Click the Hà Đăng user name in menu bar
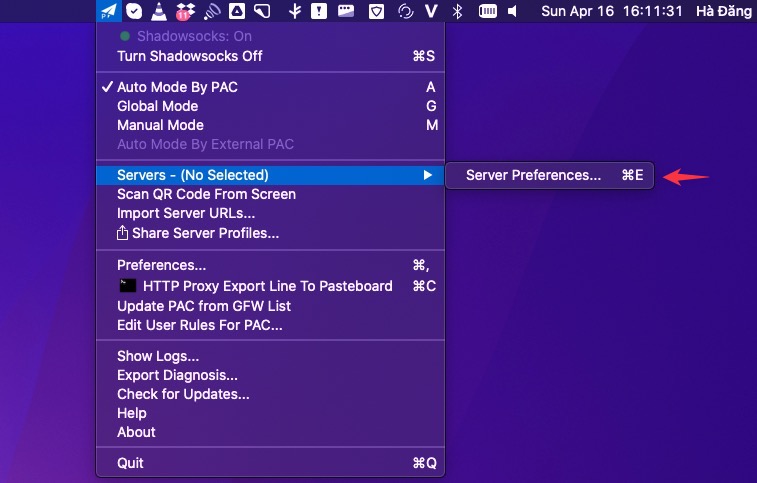This screenshot has height=483, width=757. click(724, 11)
